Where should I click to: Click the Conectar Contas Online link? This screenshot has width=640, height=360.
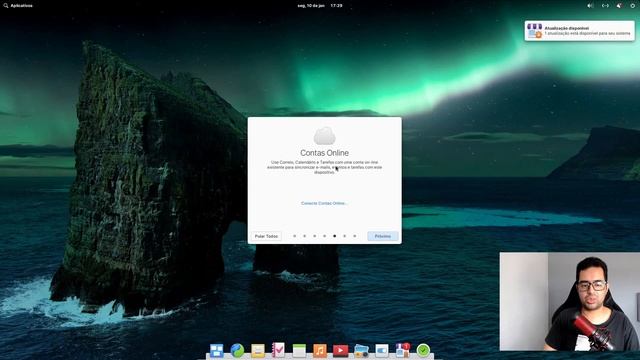[324, 203]
